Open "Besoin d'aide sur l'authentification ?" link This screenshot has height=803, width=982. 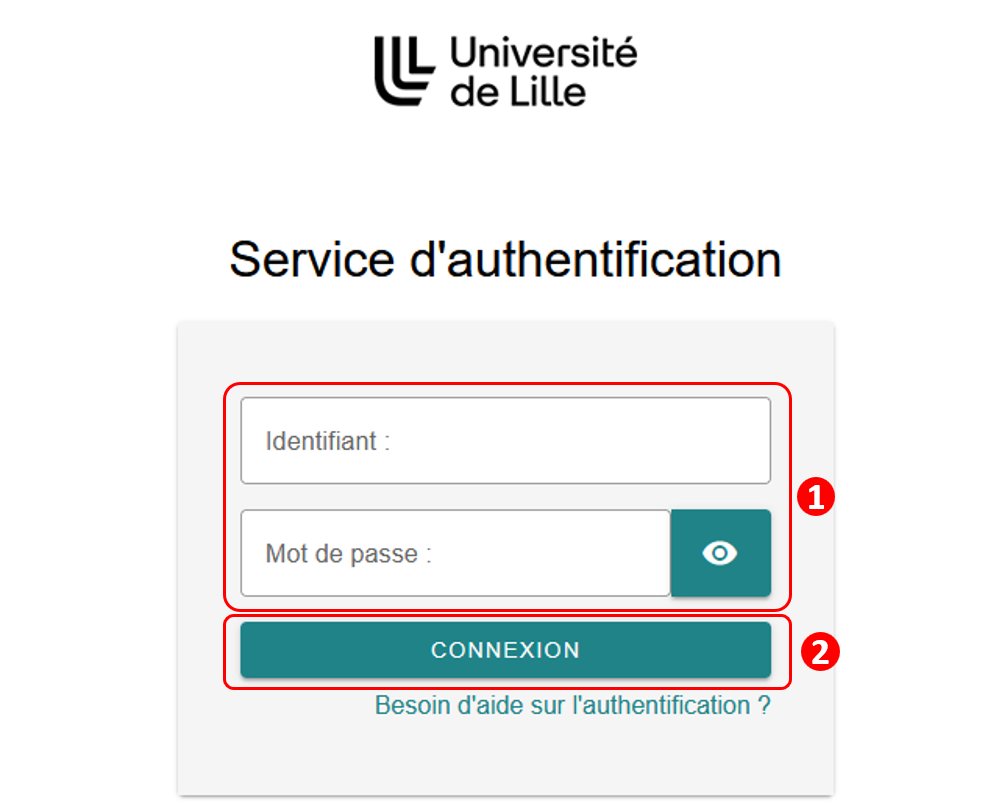572,705
